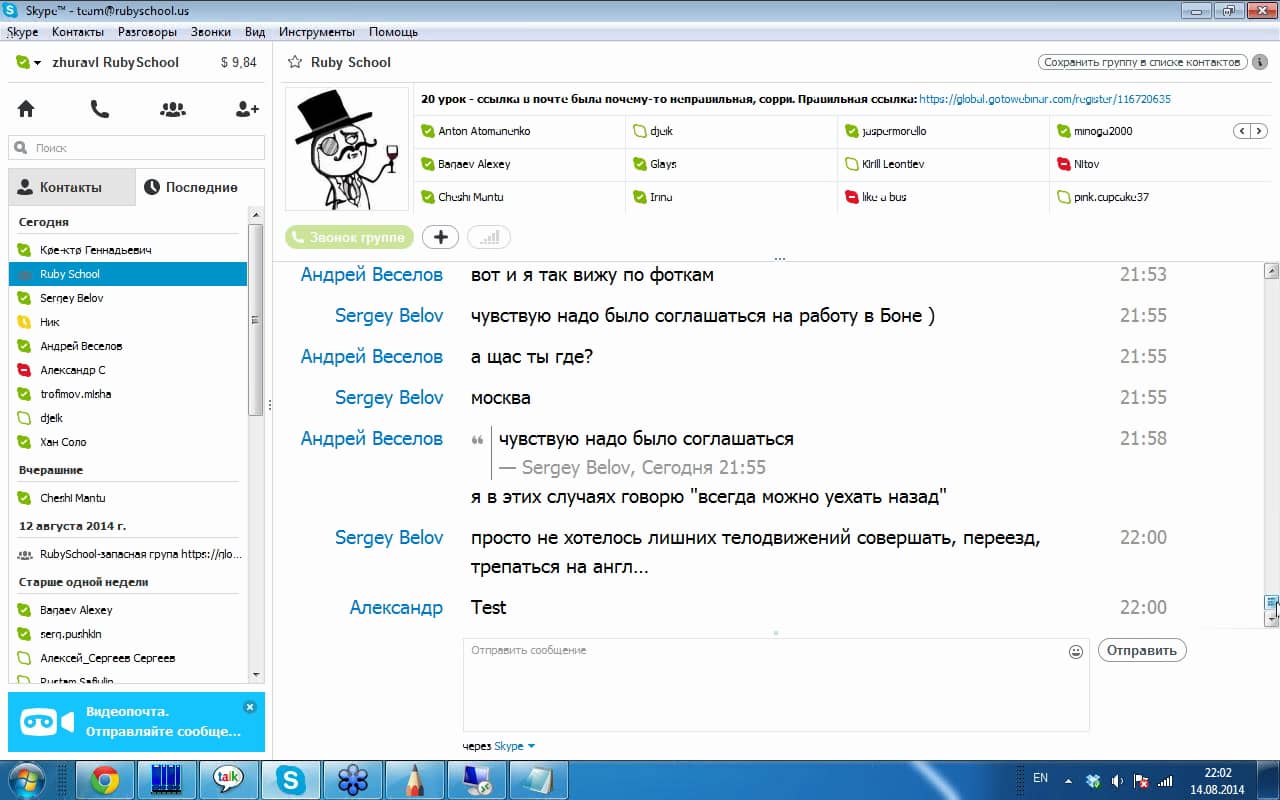Click the $ 9,84 Skype credit balance
Screen dimensions: 1280x800
tap(238, 62)
